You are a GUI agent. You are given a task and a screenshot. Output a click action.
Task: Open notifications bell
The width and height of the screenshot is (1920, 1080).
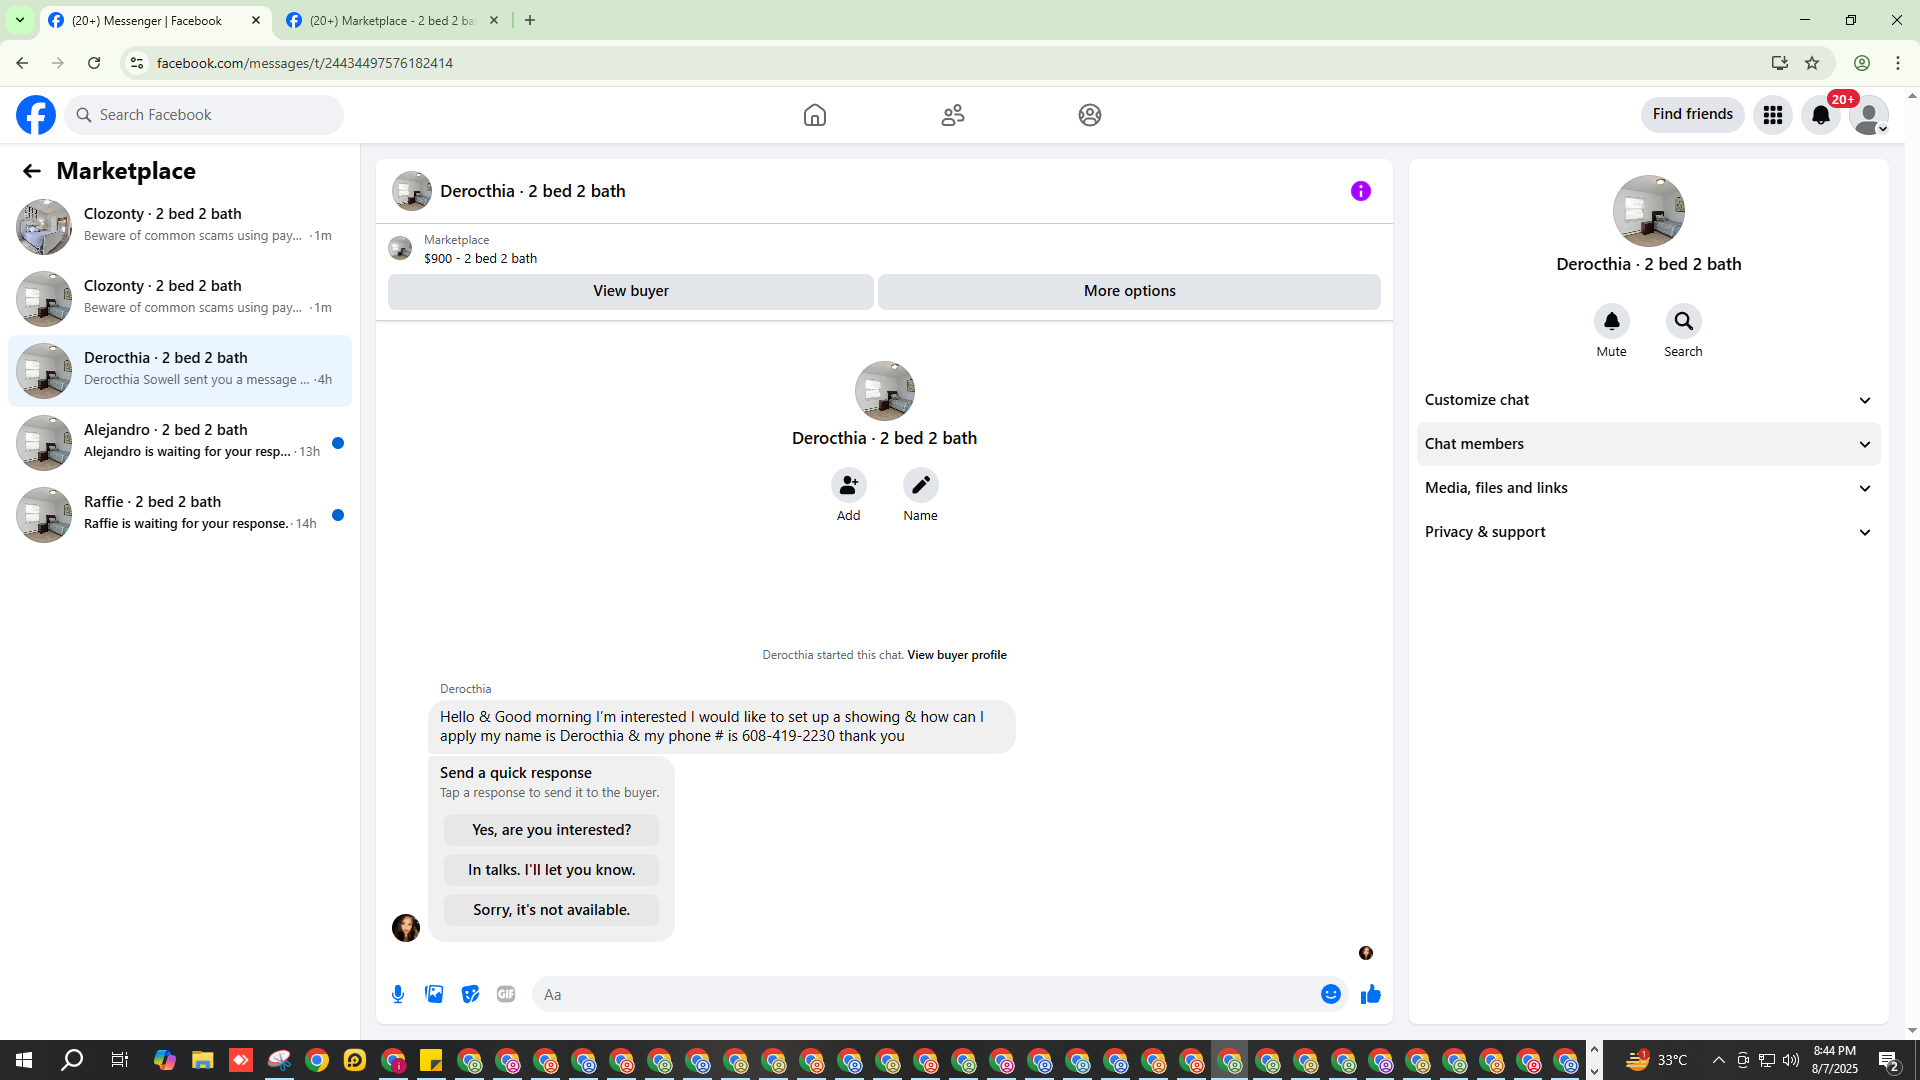click(x=1821, y=115)
